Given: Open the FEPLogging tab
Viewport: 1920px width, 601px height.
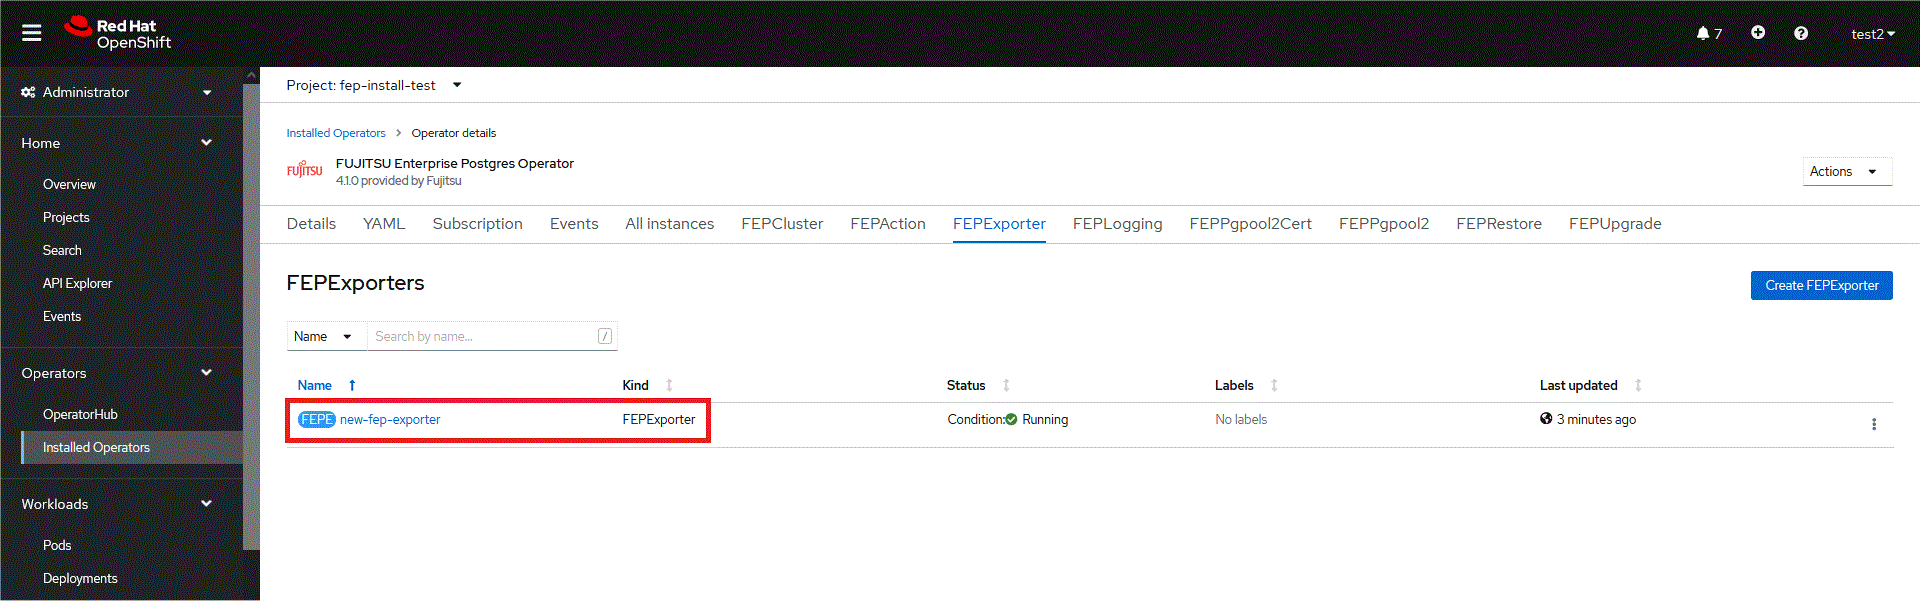Looking at the screenshot, I should point(1117,224).
